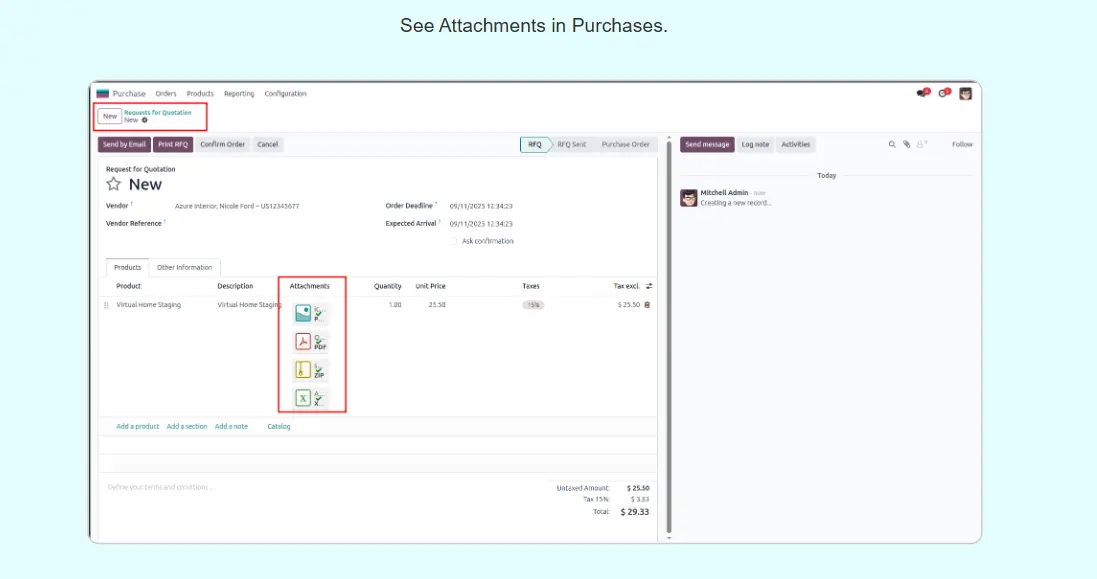This screenshot has height=579, width=1097.
Task: Open the gear actions menu beside New
Action: click(x=144, y=120)
